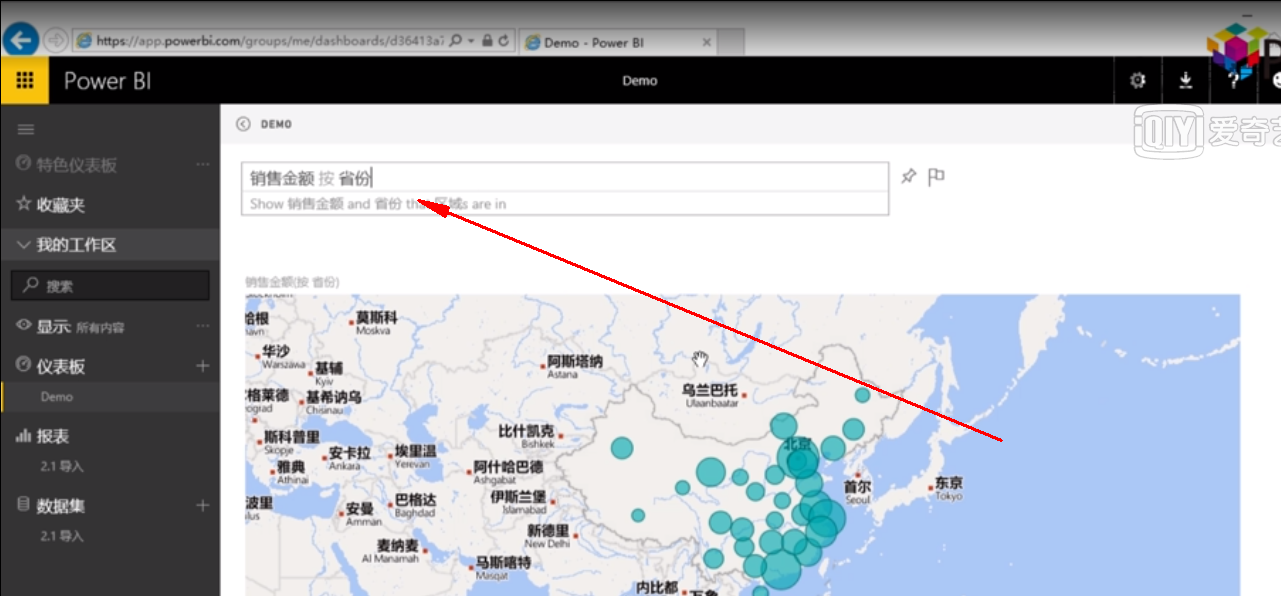Click the new tab button in browser
The width and height of the screenshot is (1281, 596).
(x=731, y=42)
